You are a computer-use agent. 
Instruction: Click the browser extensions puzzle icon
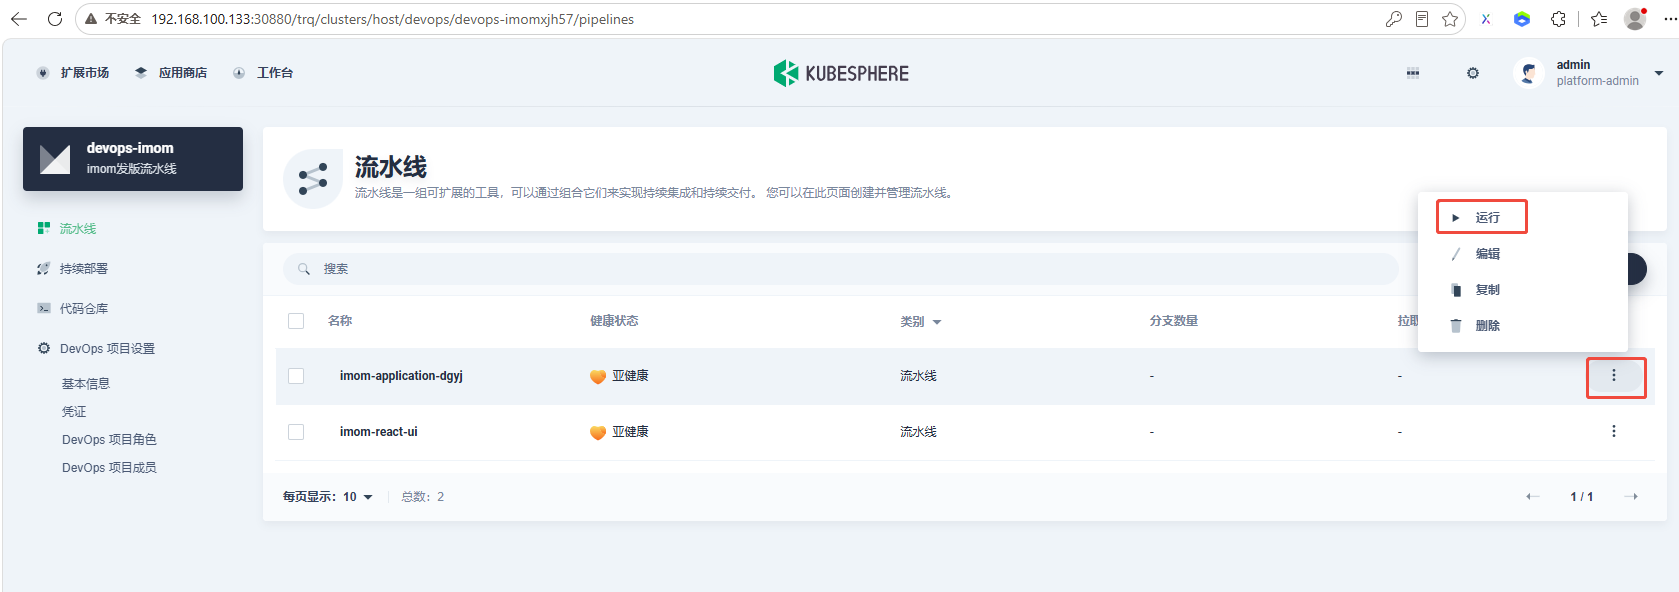coord(1558,19)
